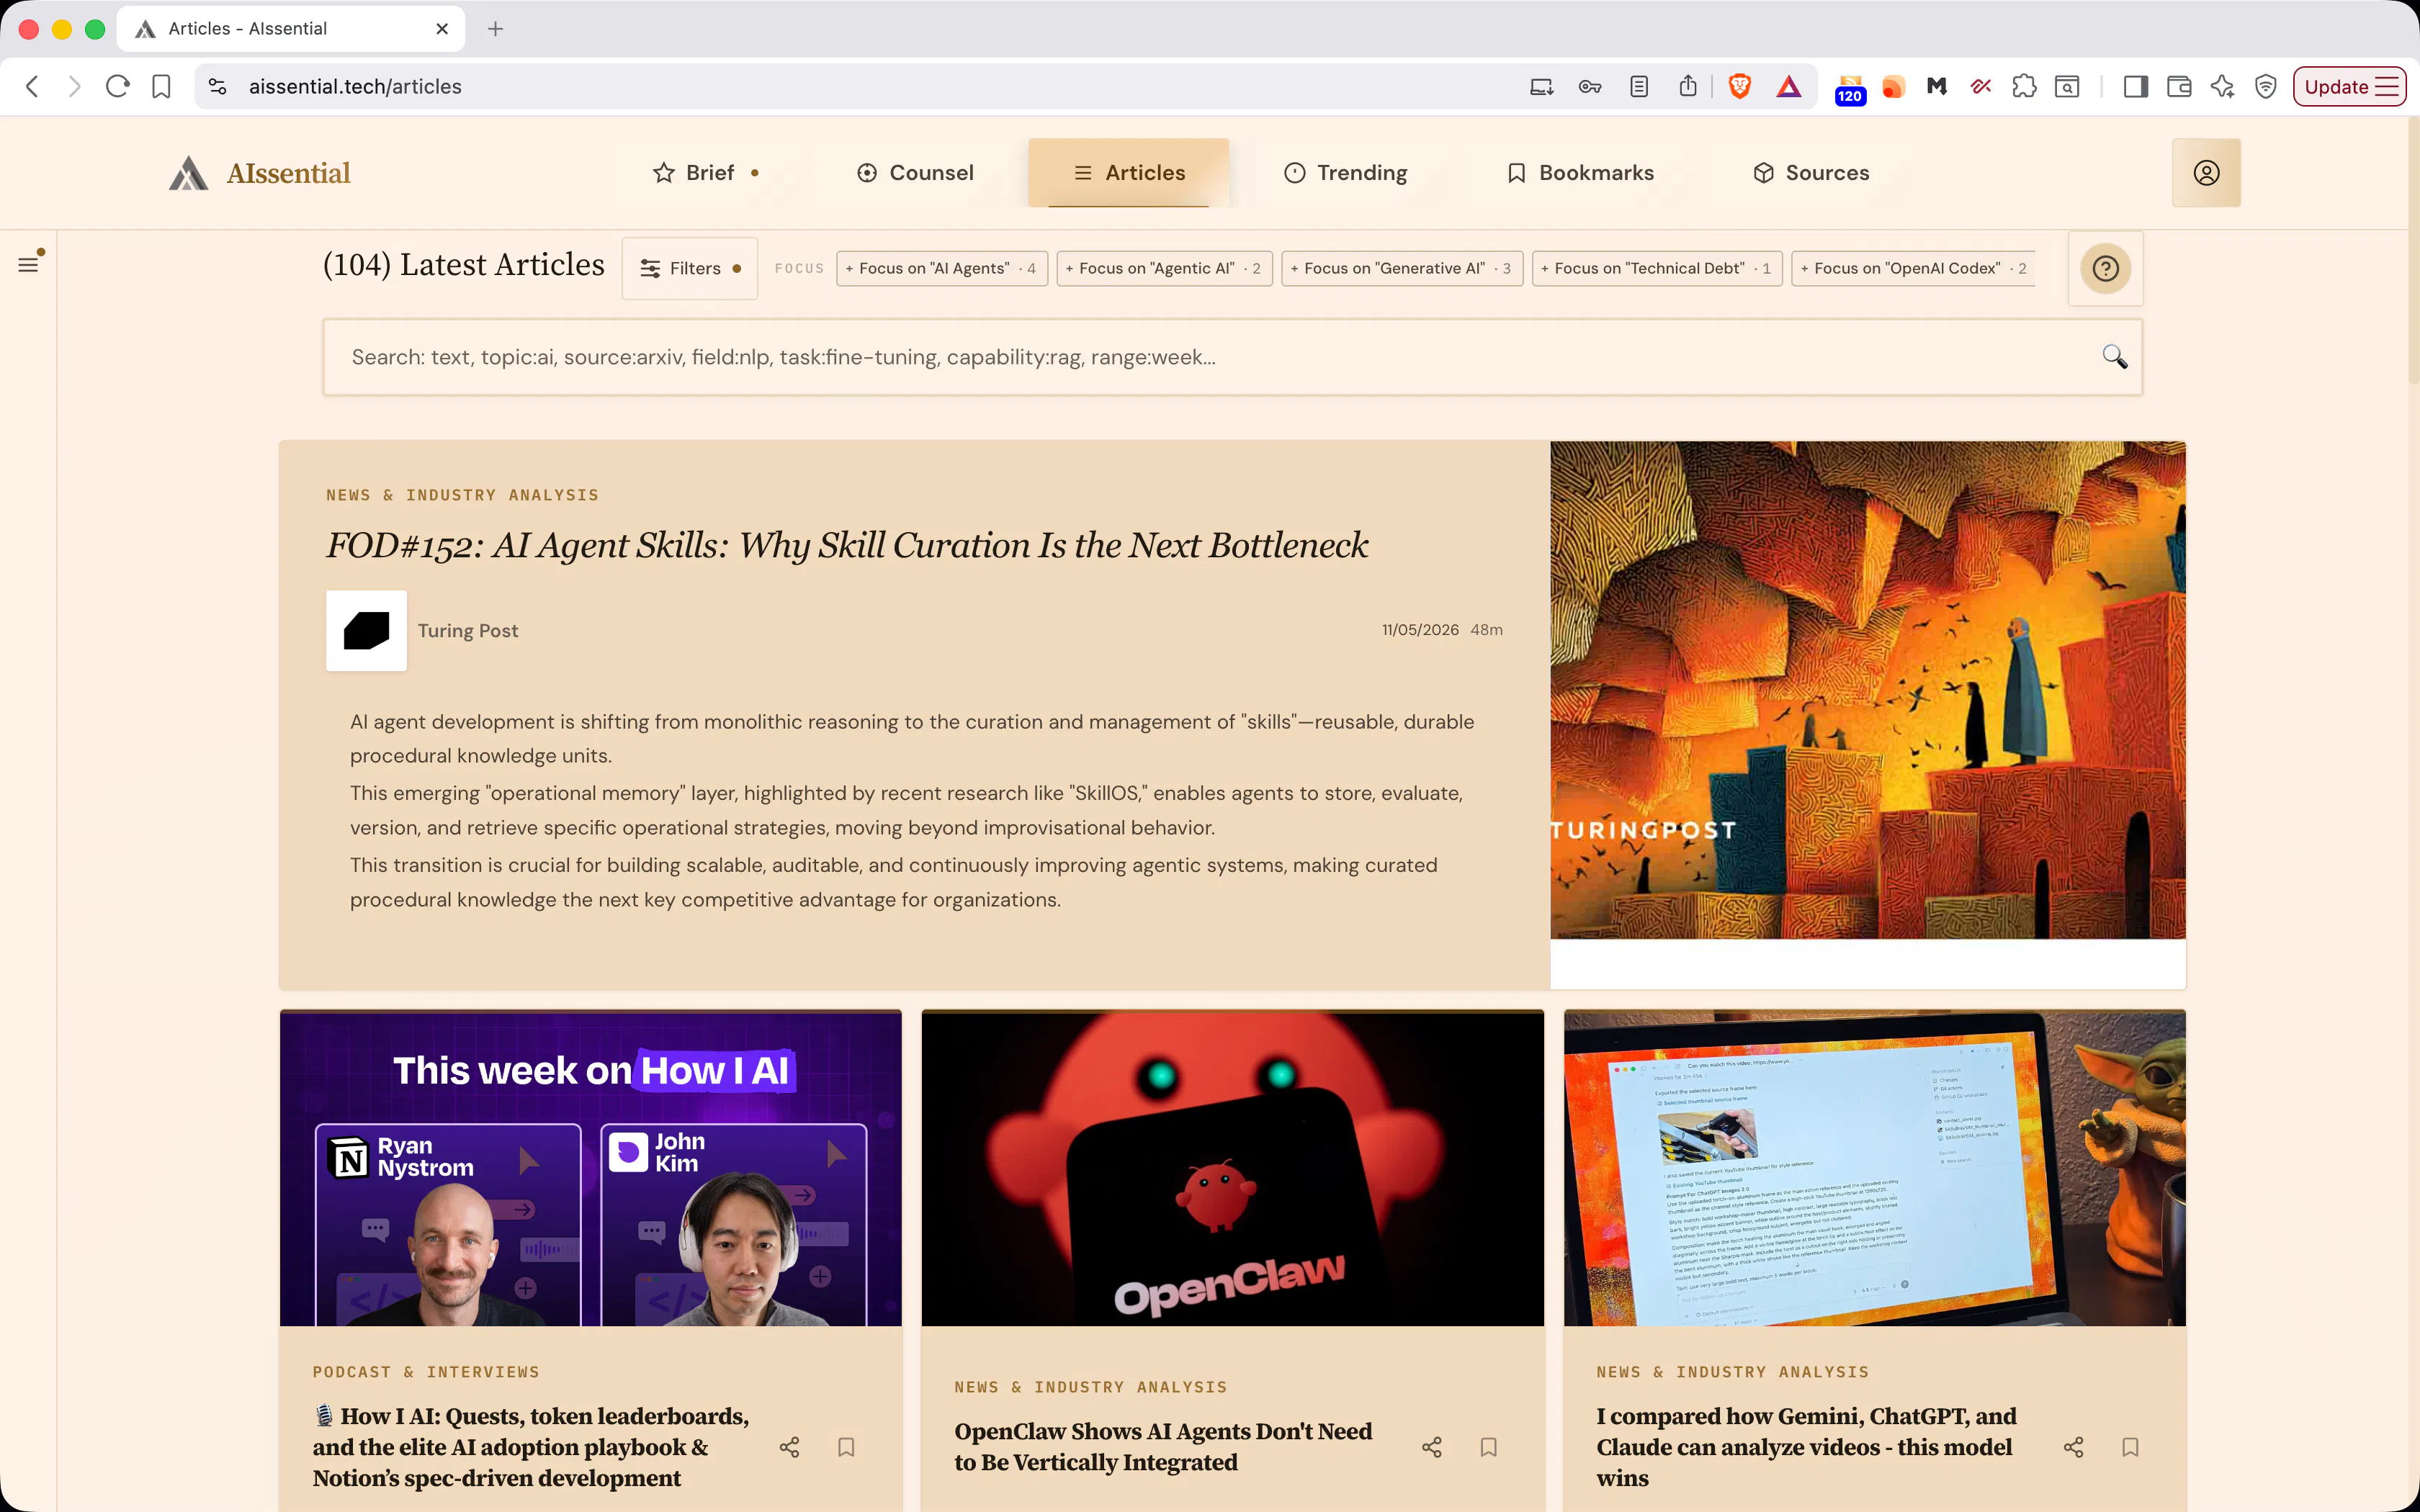The width and height of the screenshot is (2420, 1512).
Task: Add focus on "Technical Debt"
Action: 1657,268
